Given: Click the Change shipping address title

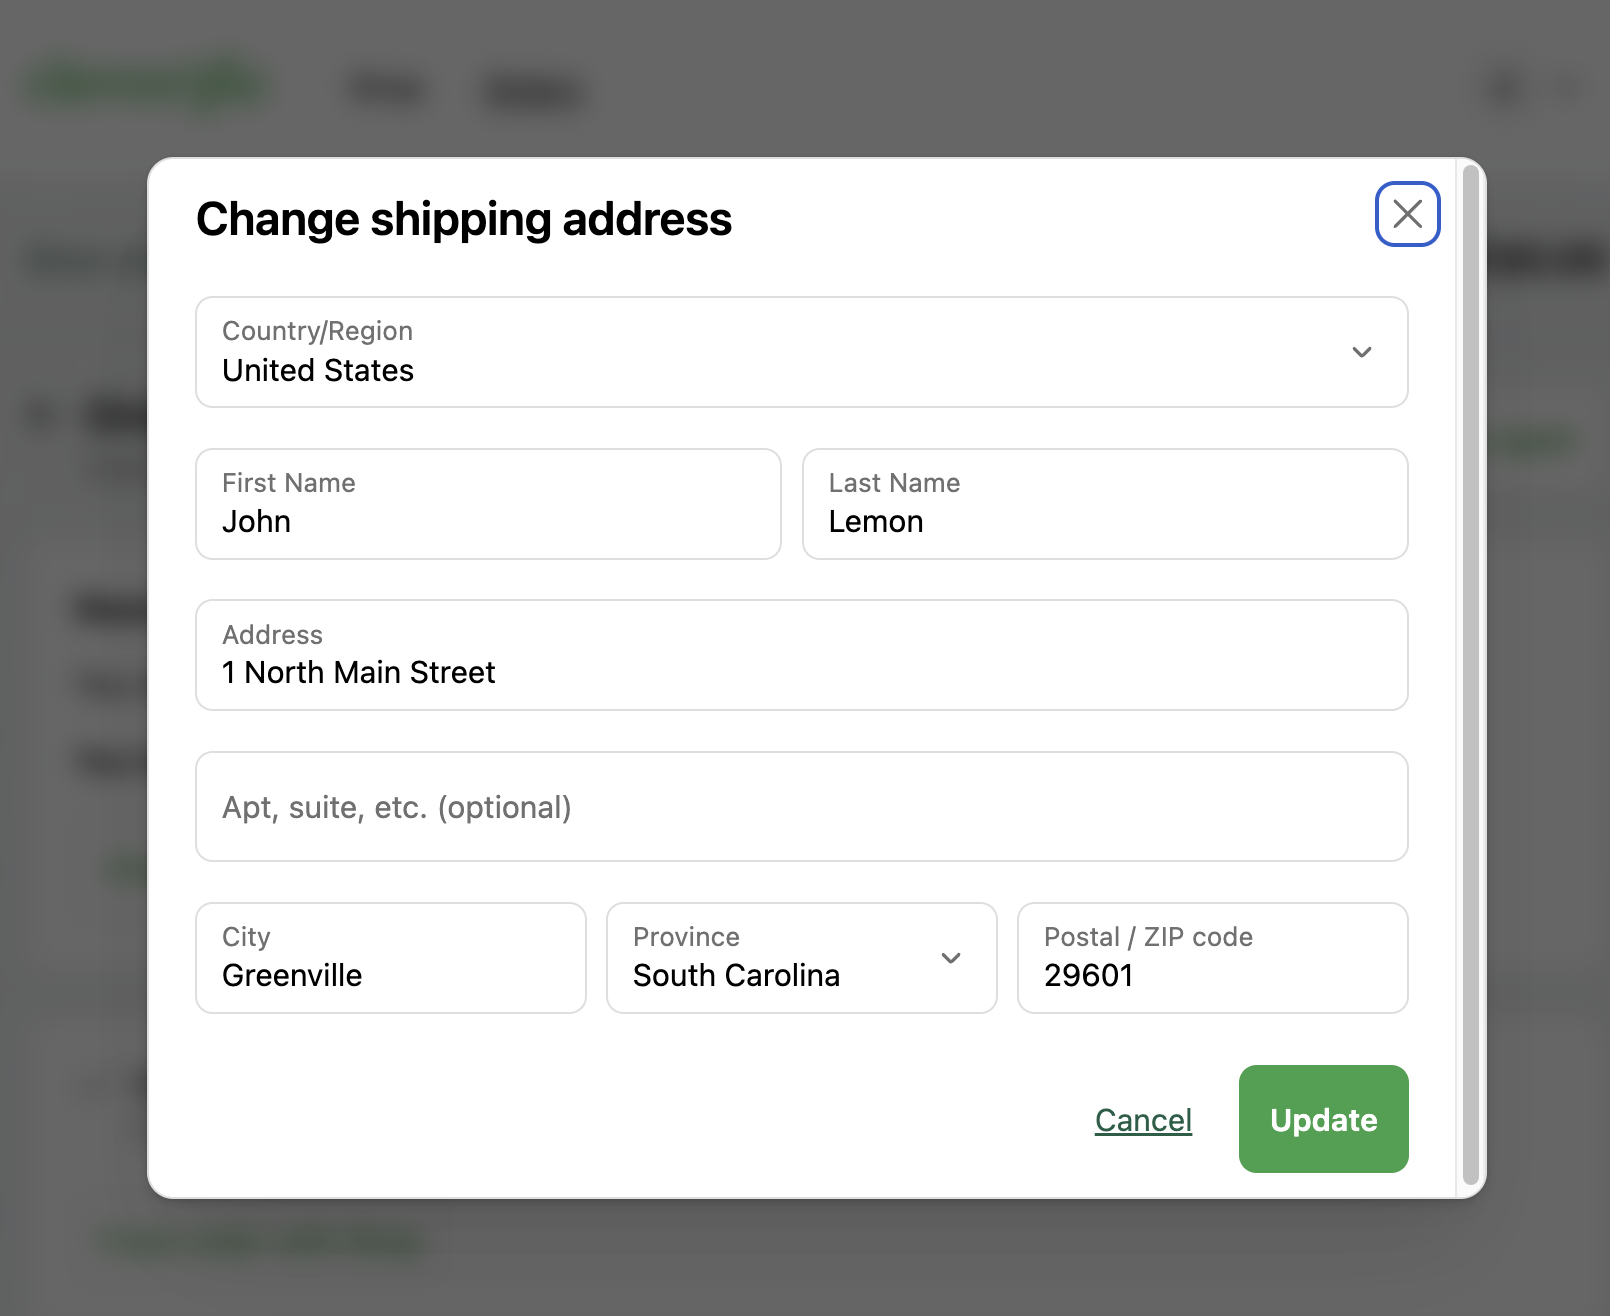Looking at the screenshot, I should click(x=464, y=220).
